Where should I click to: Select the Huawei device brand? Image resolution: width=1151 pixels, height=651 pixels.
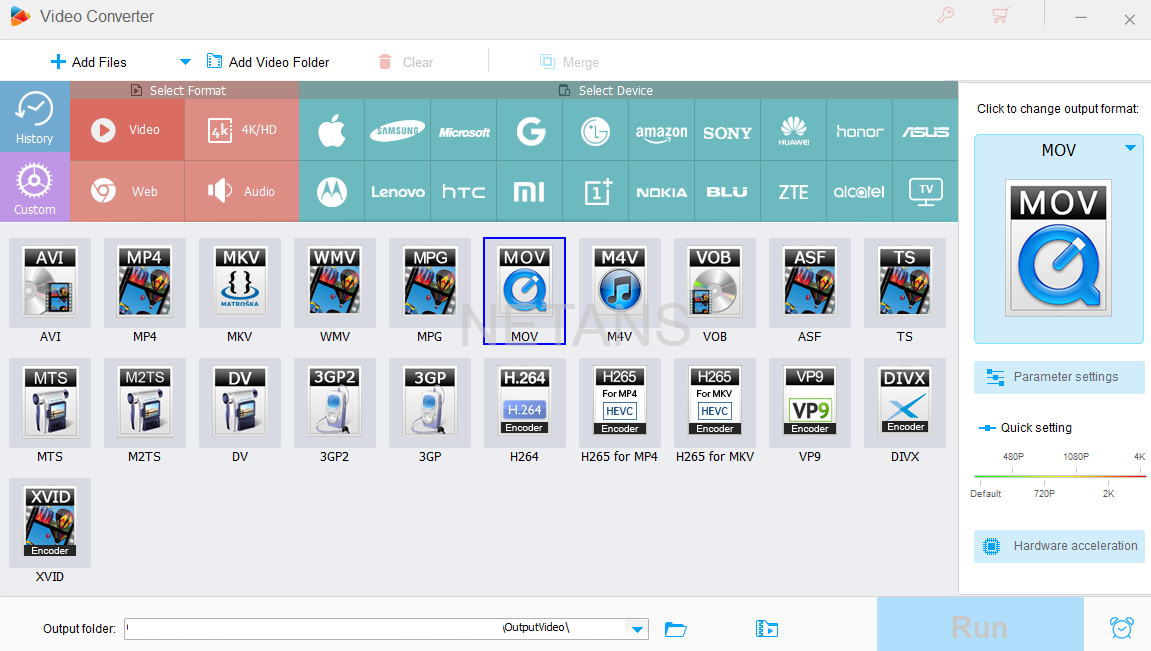pyautogui.click(x=794, y=131)
